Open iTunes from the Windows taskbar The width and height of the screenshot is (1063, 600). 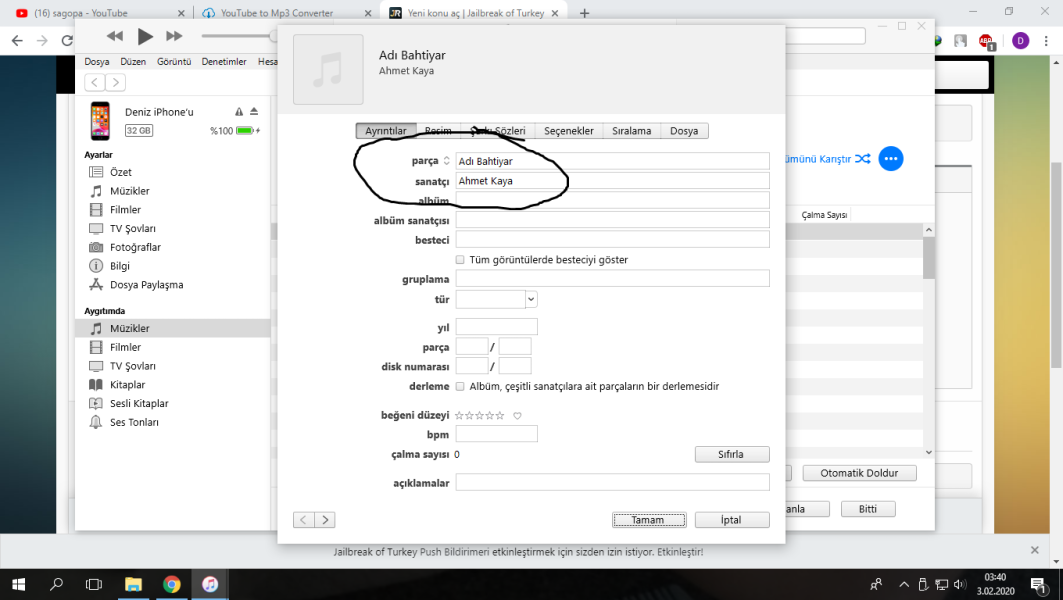(210, 584)
